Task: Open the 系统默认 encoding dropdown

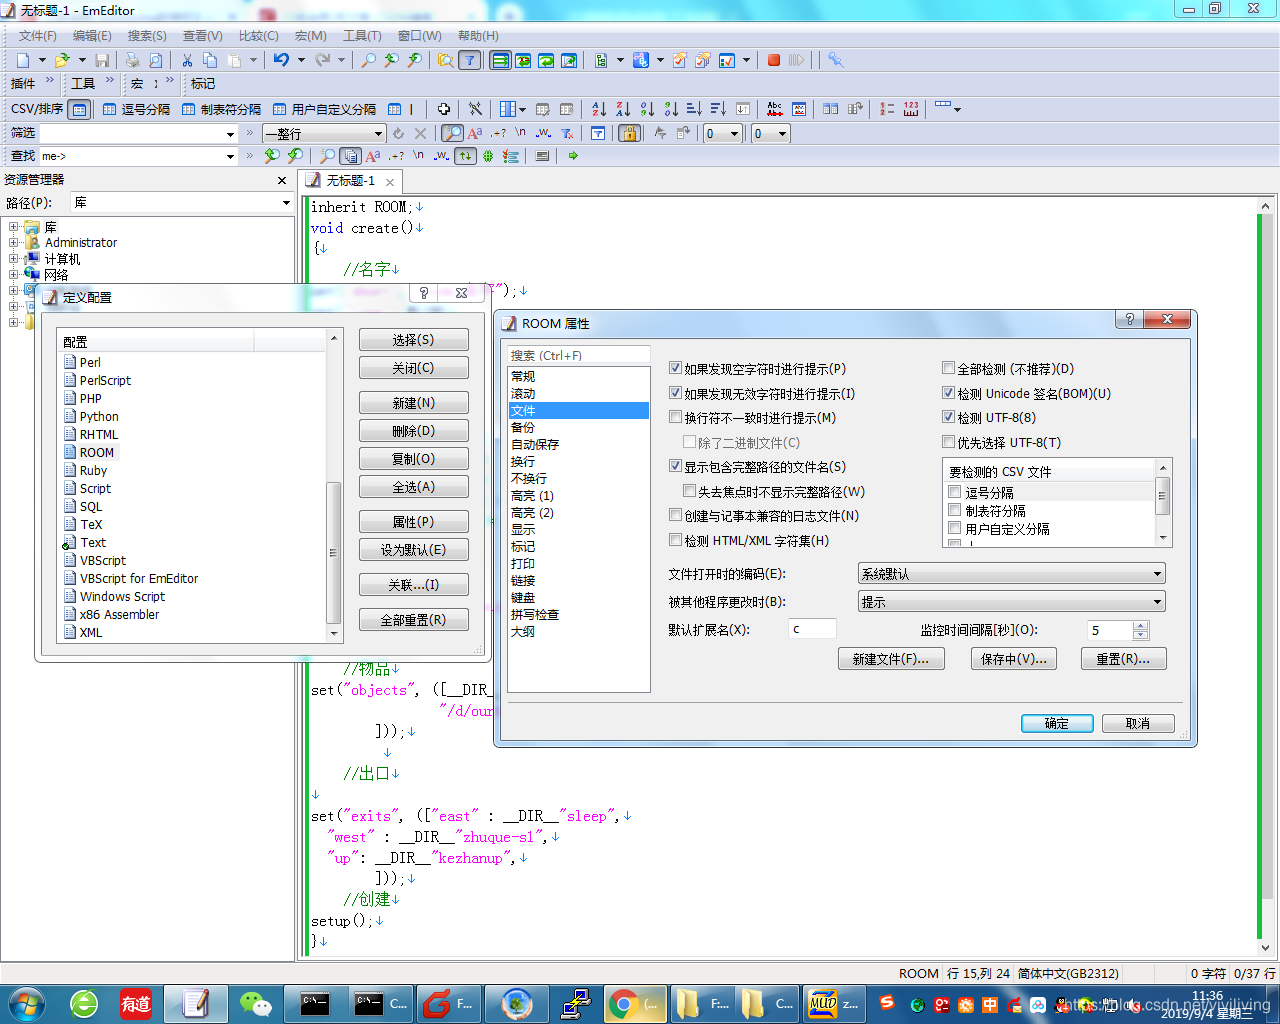Action: (1155, 573)
